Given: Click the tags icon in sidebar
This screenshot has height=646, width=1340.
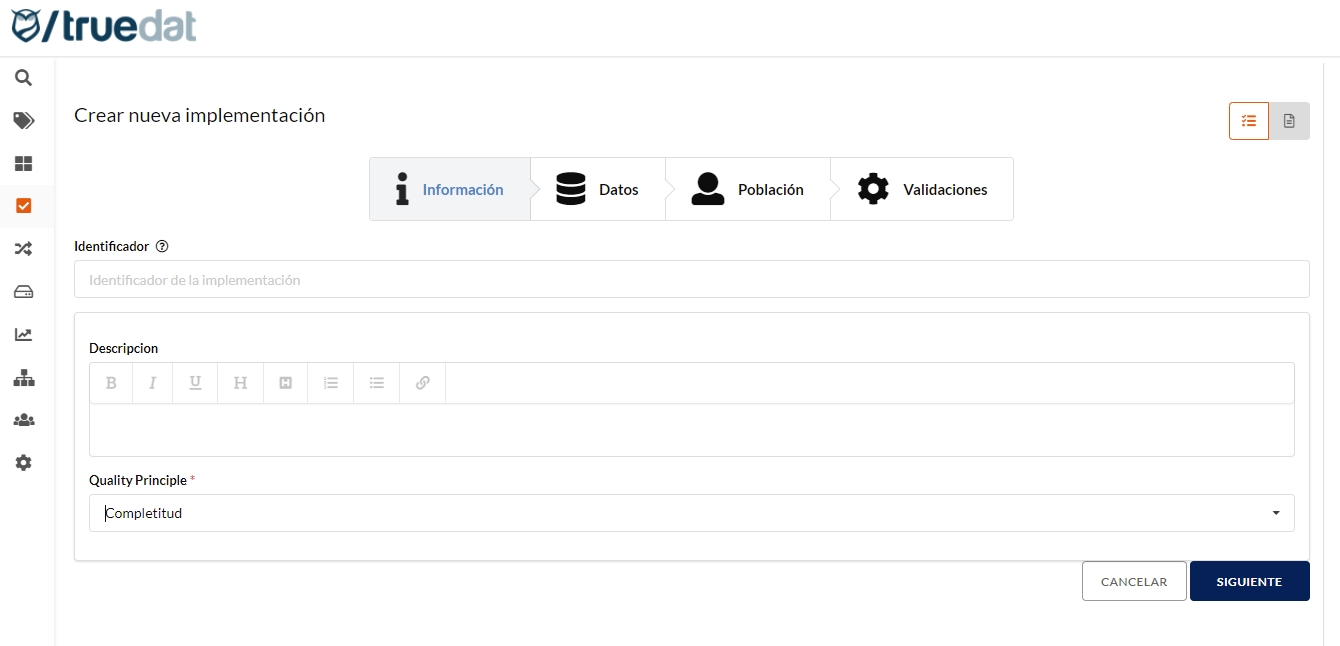Looking at the screenshot, I should [x=23, y=121].
